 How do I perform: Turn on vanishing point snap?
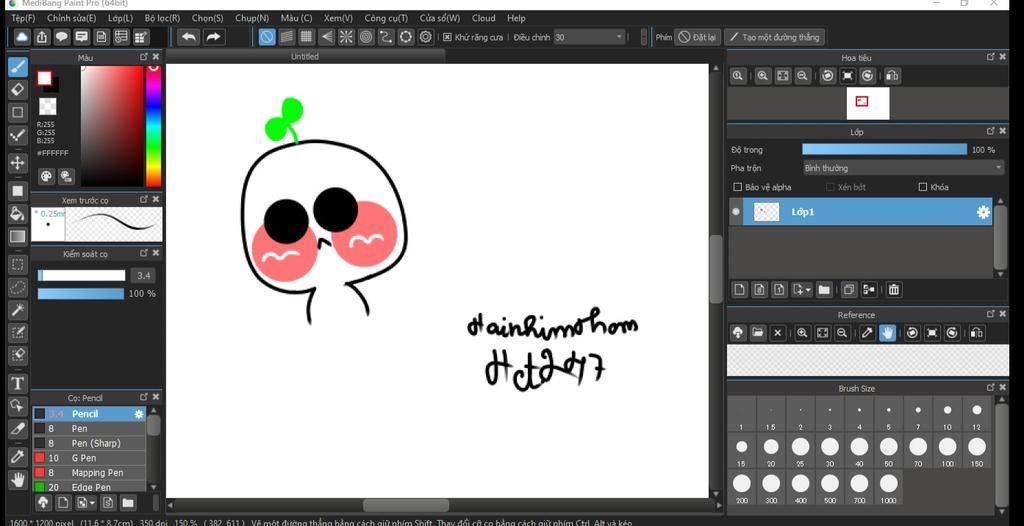tap(327, 37)
